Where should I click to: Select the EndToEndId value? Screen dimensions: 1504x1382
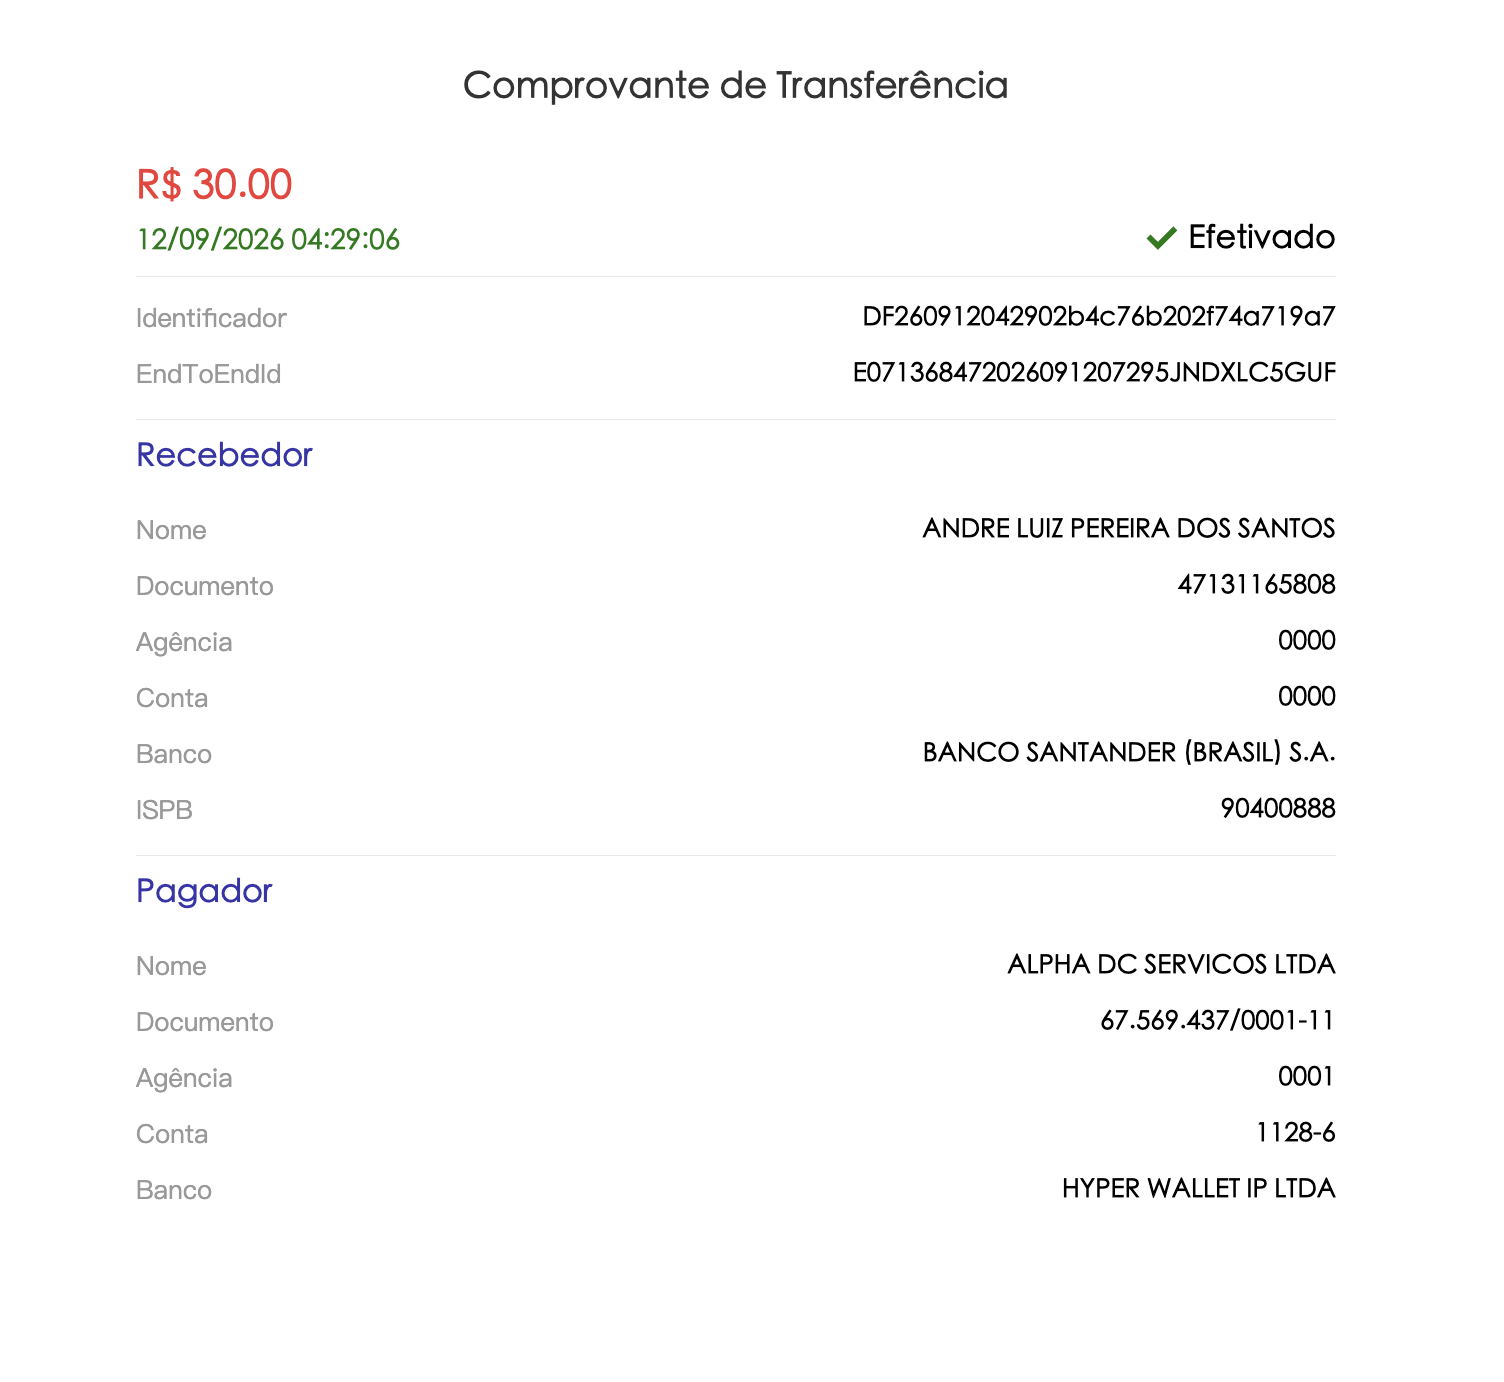(x=1094, y=373)
